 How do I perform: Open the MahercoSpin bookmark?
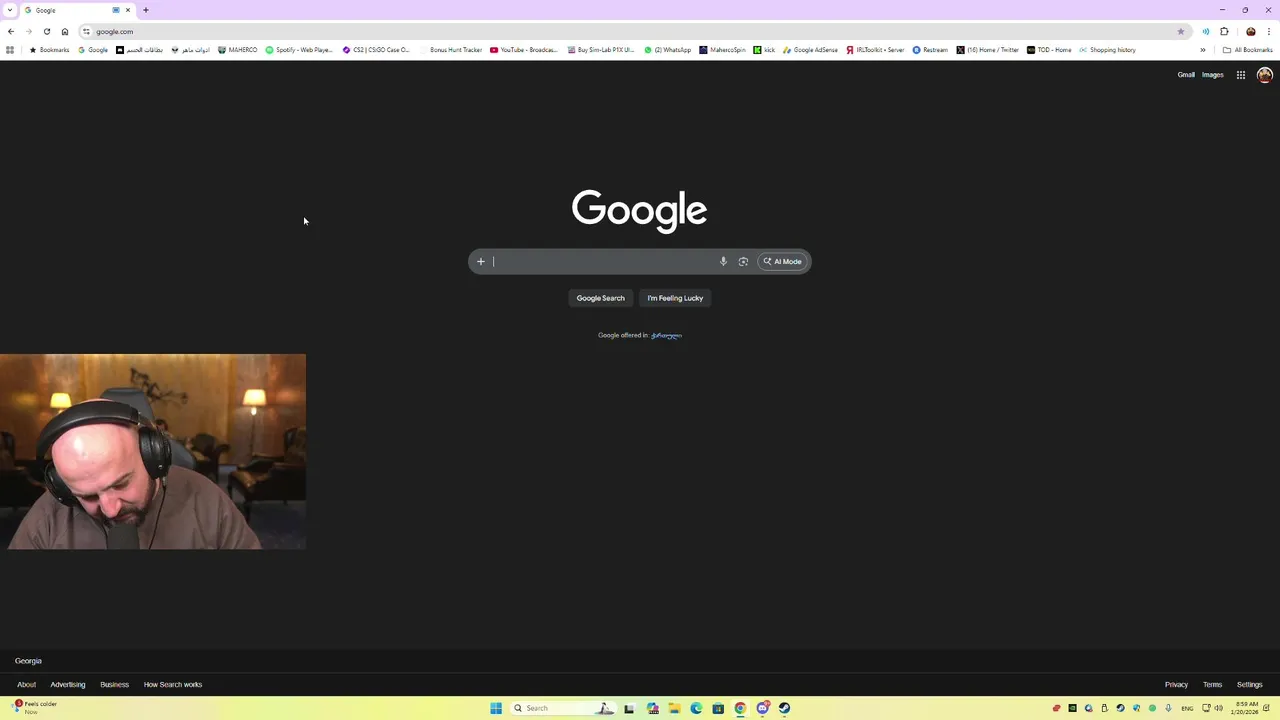(722, 50)
